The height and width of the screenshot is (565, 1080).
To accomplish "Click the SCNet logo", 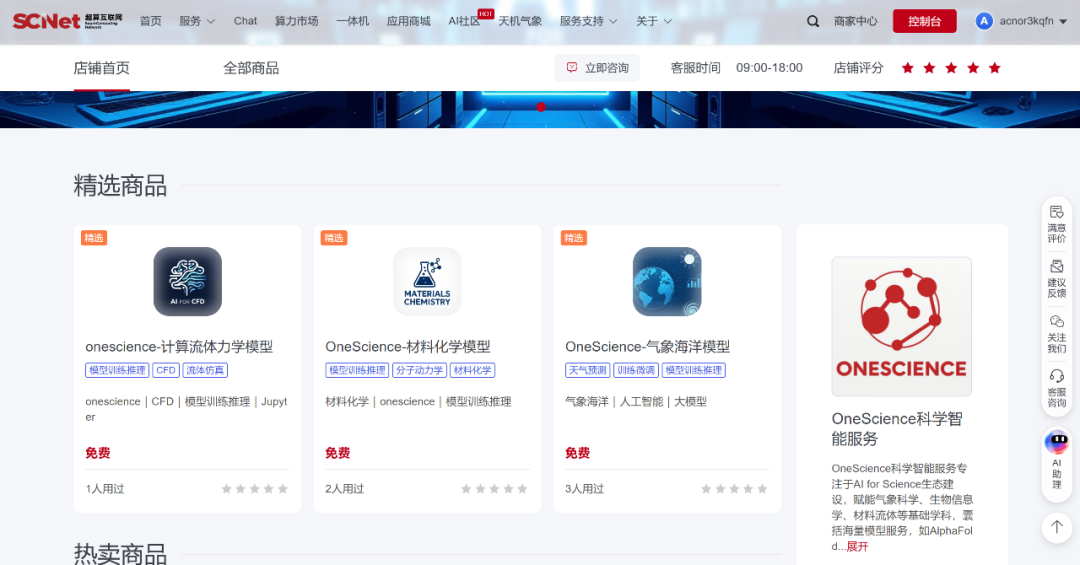I will coord(68,21).
